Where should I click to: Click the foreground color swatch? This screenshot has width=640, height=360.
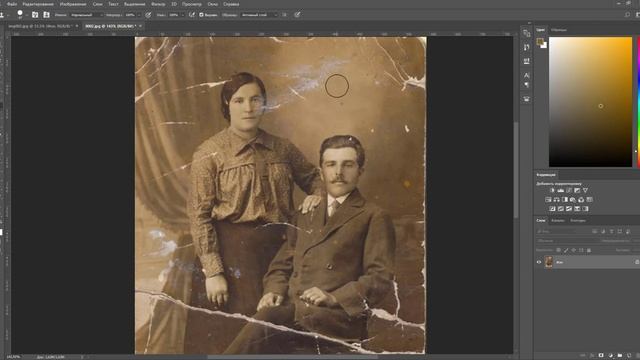point(540,42)
